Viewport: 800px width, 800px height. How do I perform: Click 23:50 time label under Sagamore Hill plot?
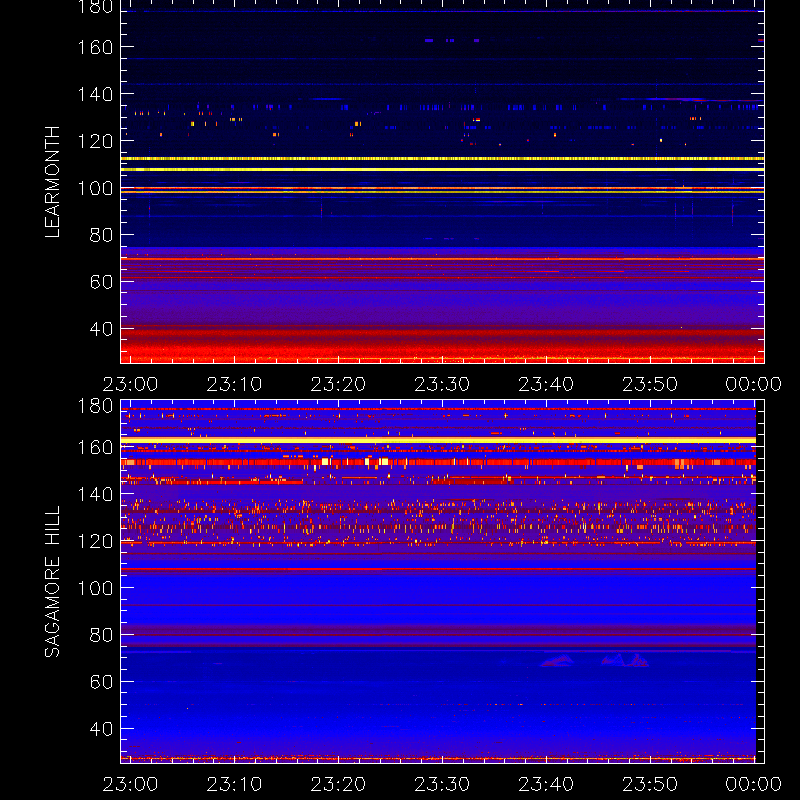tap(650, 784)
